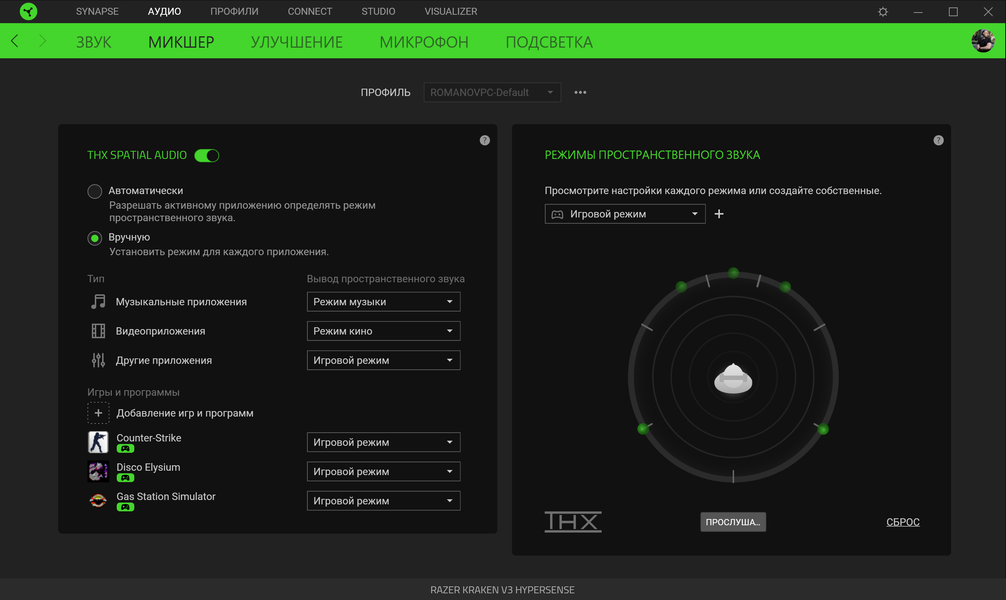Click the Counter-Strike game icon
Image resolution: width=1006 pixels, height=600 pixels.
click(98, 442)
